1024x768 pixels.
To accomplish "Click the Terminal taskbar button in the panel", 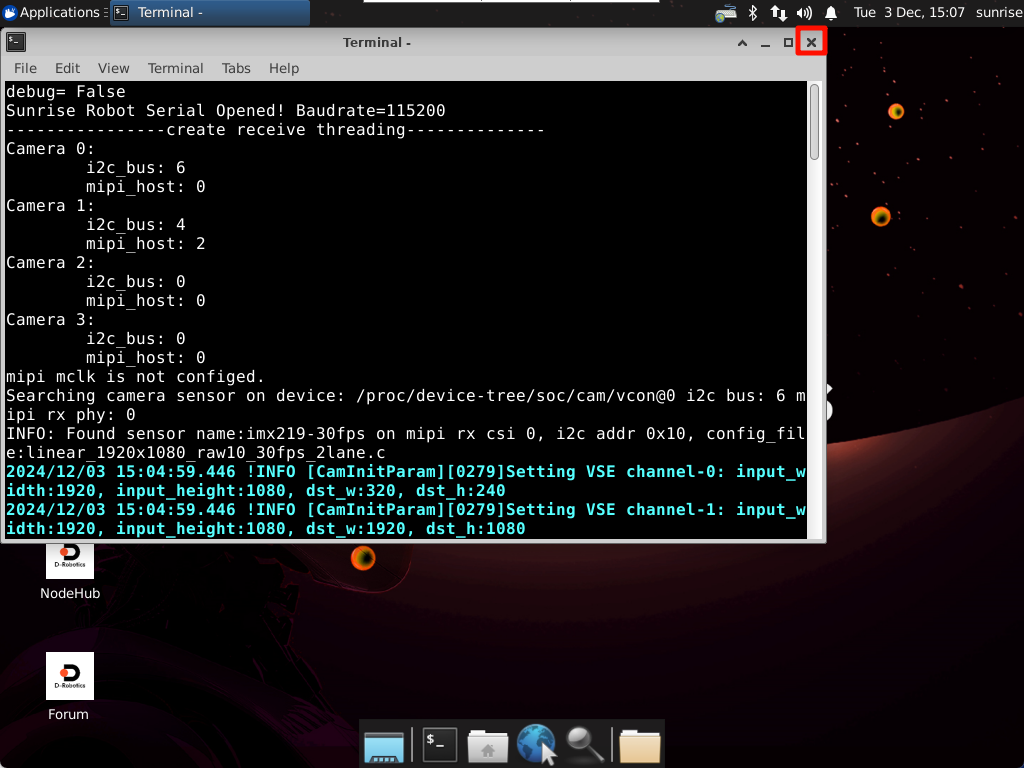I will (210, 12).
